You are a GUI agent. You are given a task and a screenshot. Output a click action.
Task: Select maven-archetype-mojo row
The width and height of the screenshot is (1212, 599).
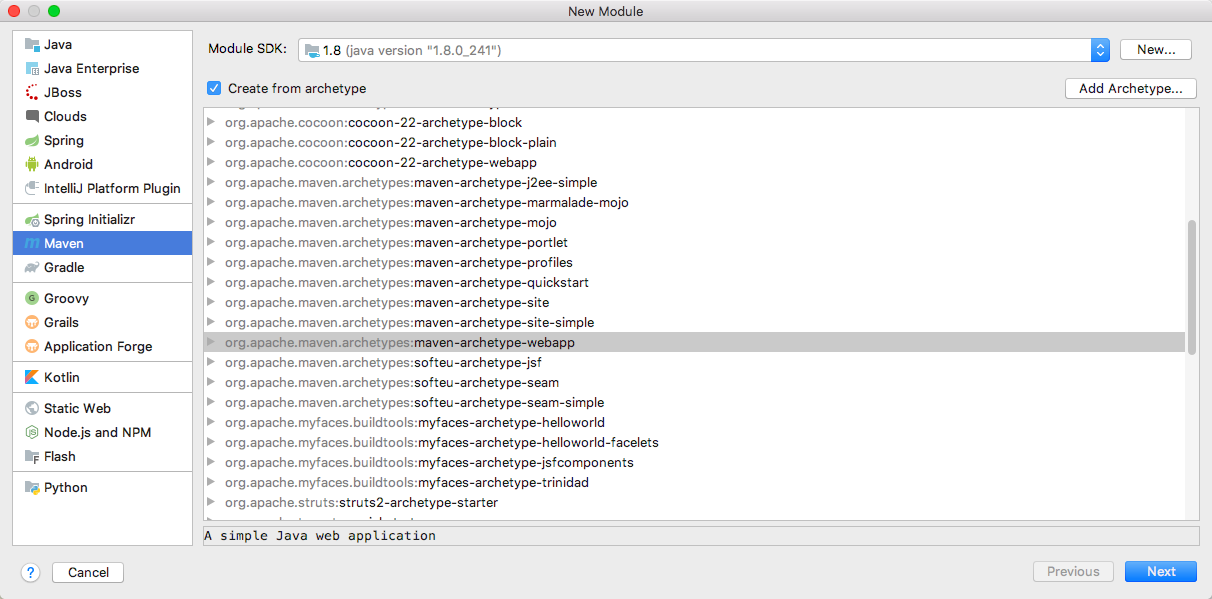click(695, 222)
